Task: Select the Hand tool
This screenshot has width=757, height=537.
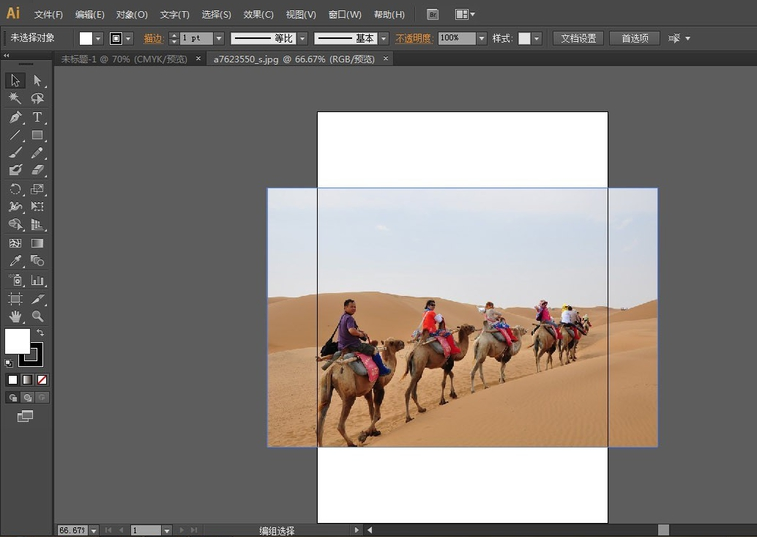Action: point(15,316)
